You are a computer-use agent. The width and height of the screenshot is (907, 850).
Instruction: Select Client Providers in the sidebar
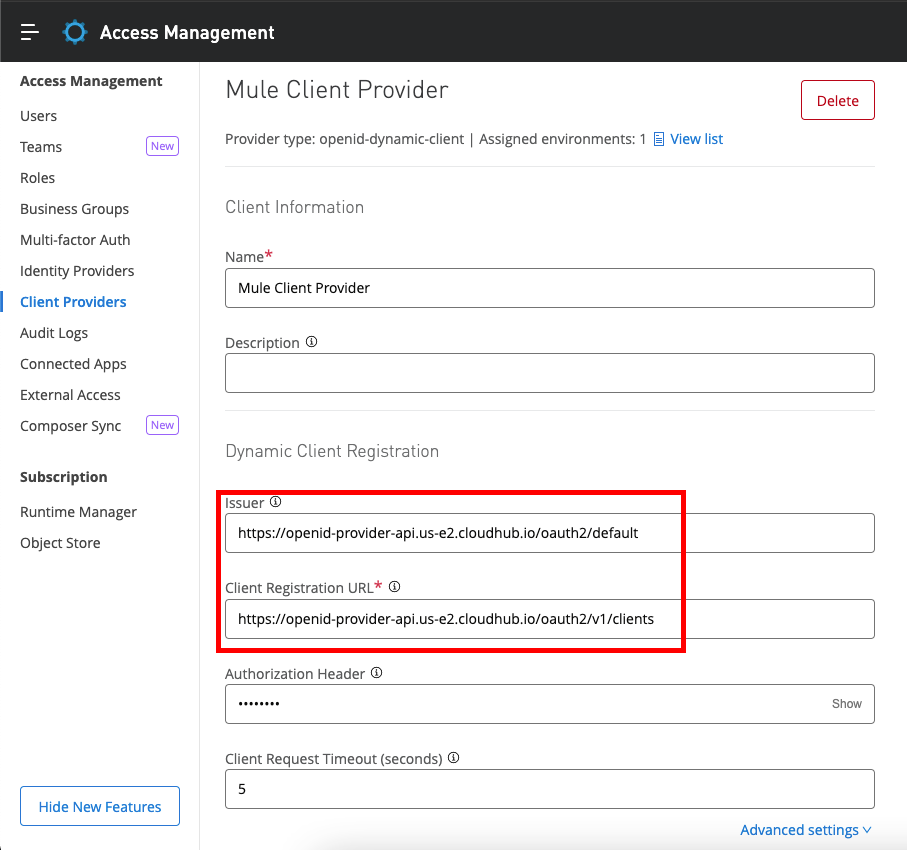point(73,302)
